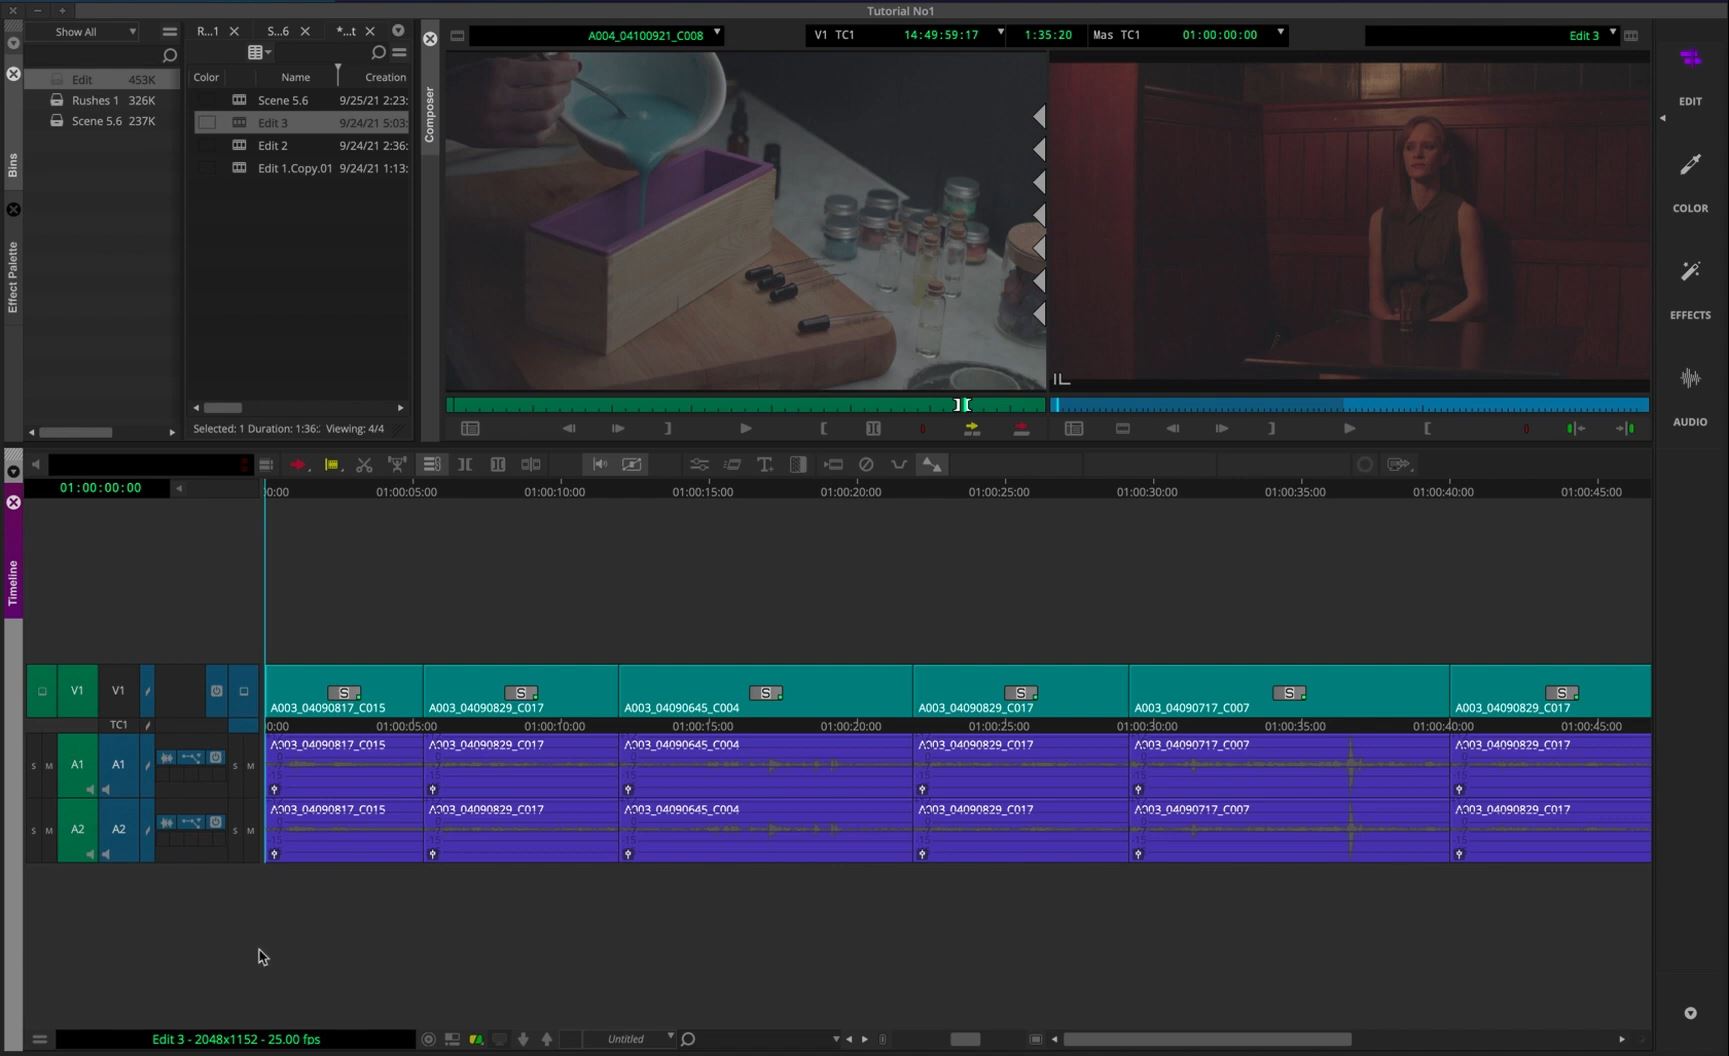Select the Bins side tab

pos(13,165)
